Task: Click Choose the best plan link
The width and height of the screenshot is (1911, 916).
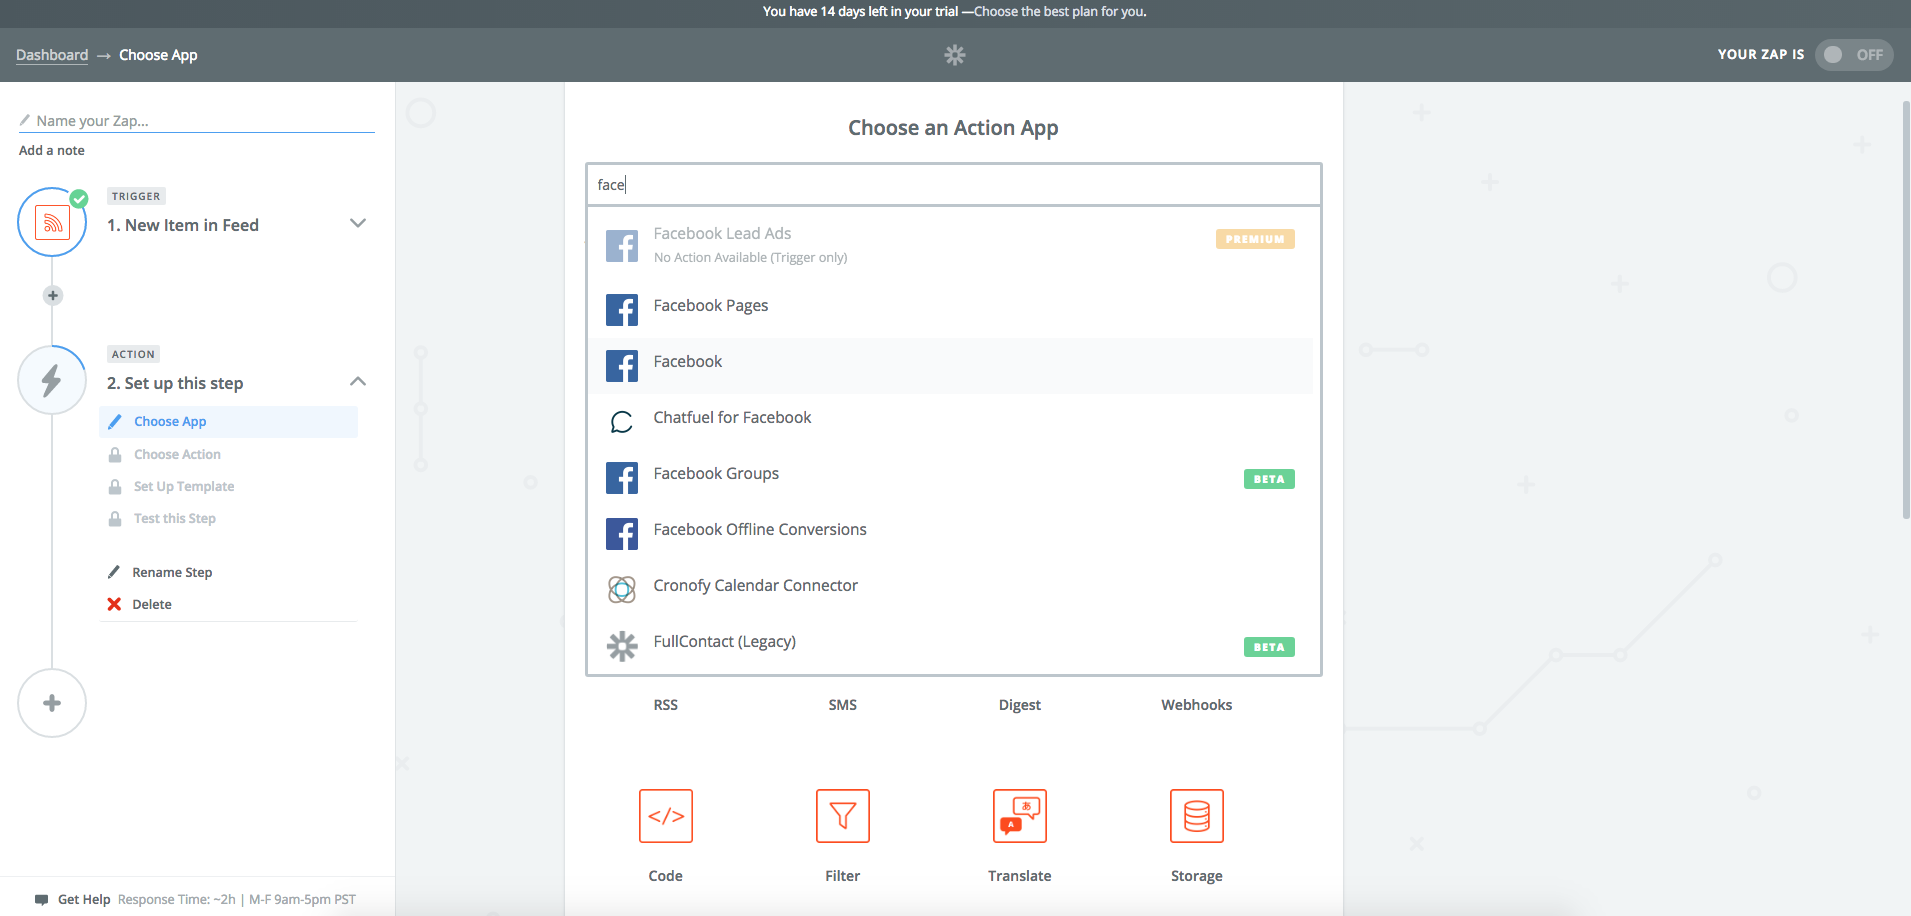Action: (x=1059, y=12)
